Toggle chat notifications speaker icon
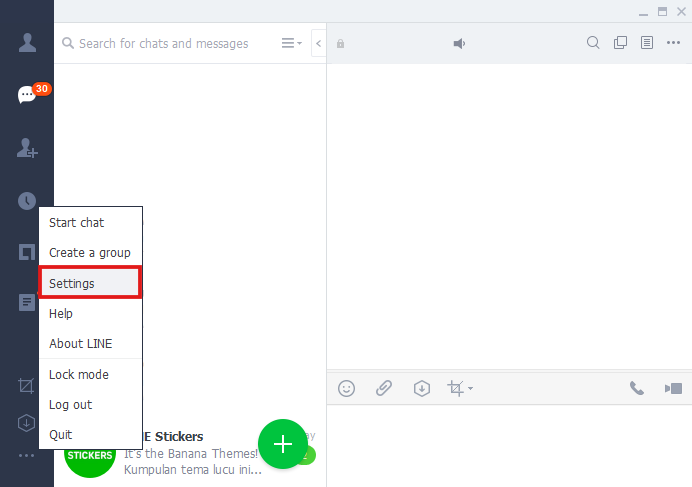The height and width of the screenshot is (487, 692). pyautogui.click(x=459, y=43)
